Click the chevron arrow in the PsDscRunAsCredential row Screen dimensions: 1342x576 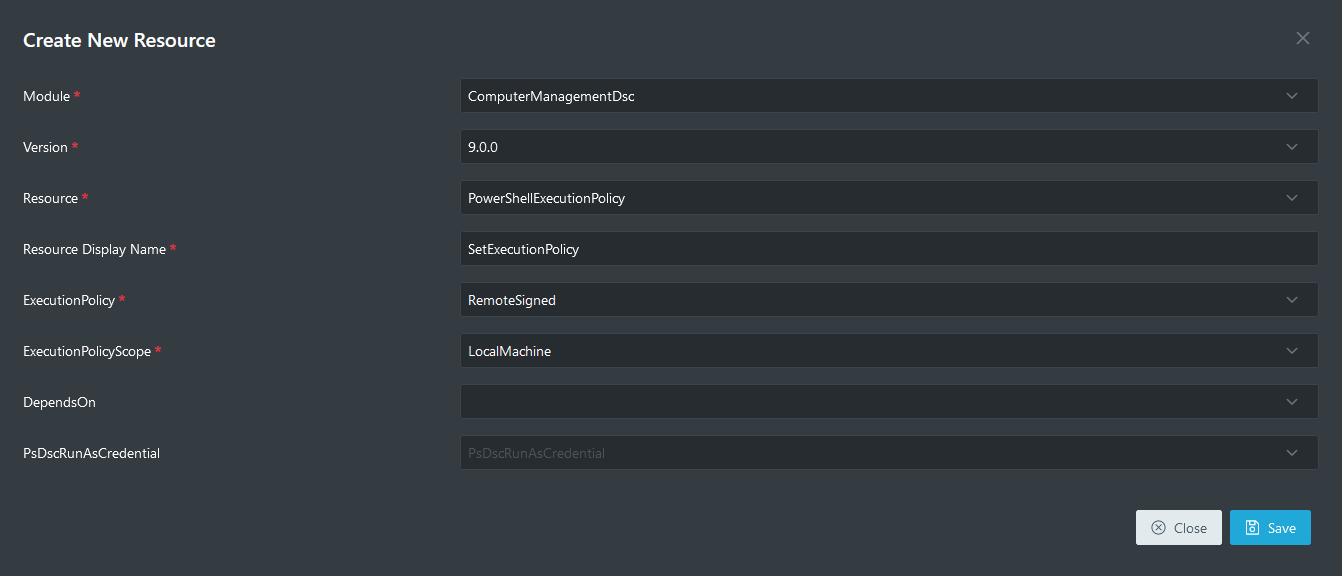click(x=1292, y=453)
